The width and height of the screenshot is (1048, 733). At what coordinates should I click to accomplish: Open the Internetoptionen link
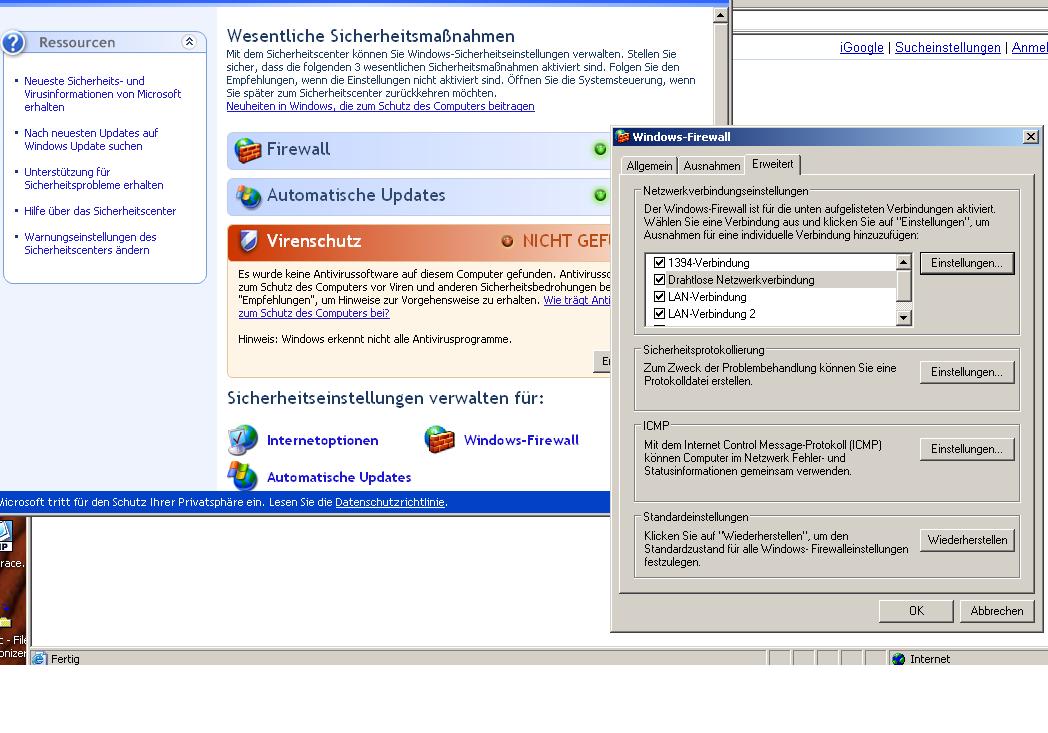323,440
